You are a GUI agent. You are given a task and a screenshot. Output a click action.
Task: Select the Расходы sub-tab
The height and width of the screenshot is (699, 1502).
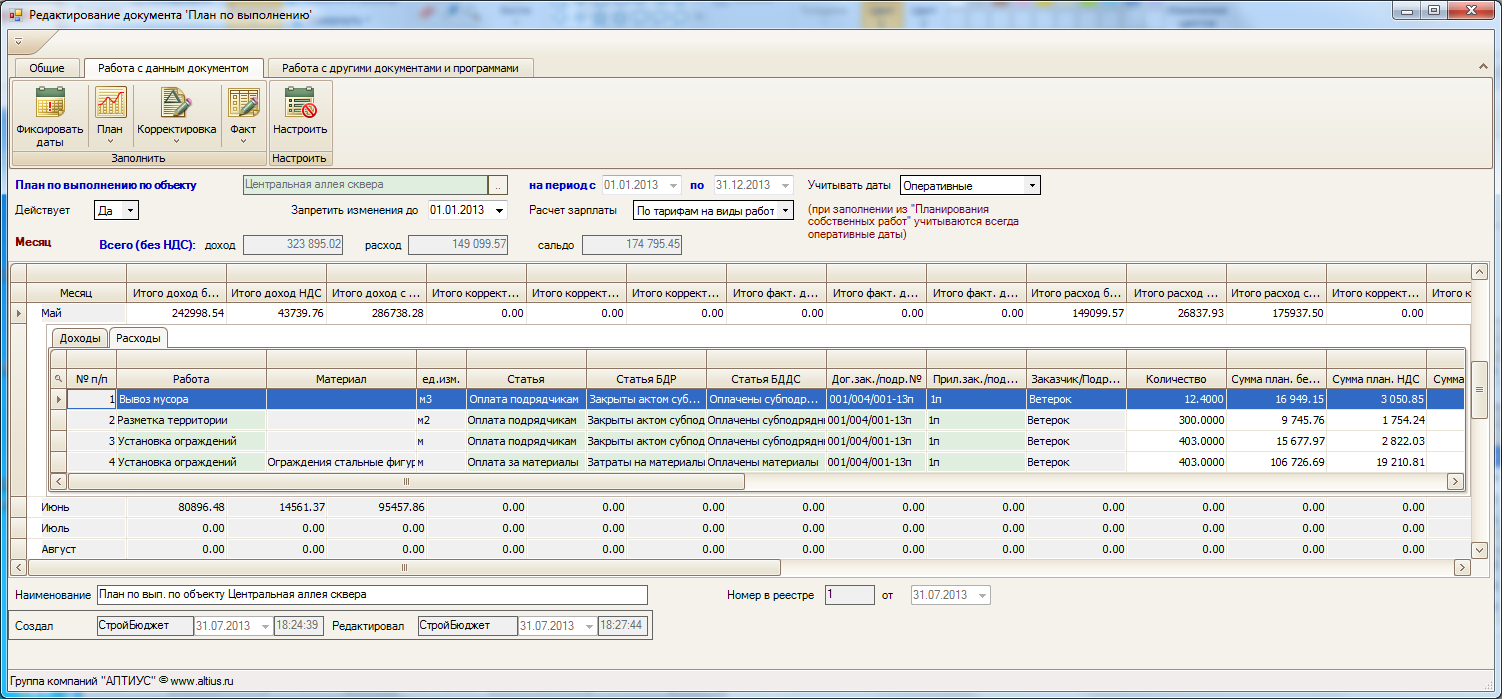(138, 338)
